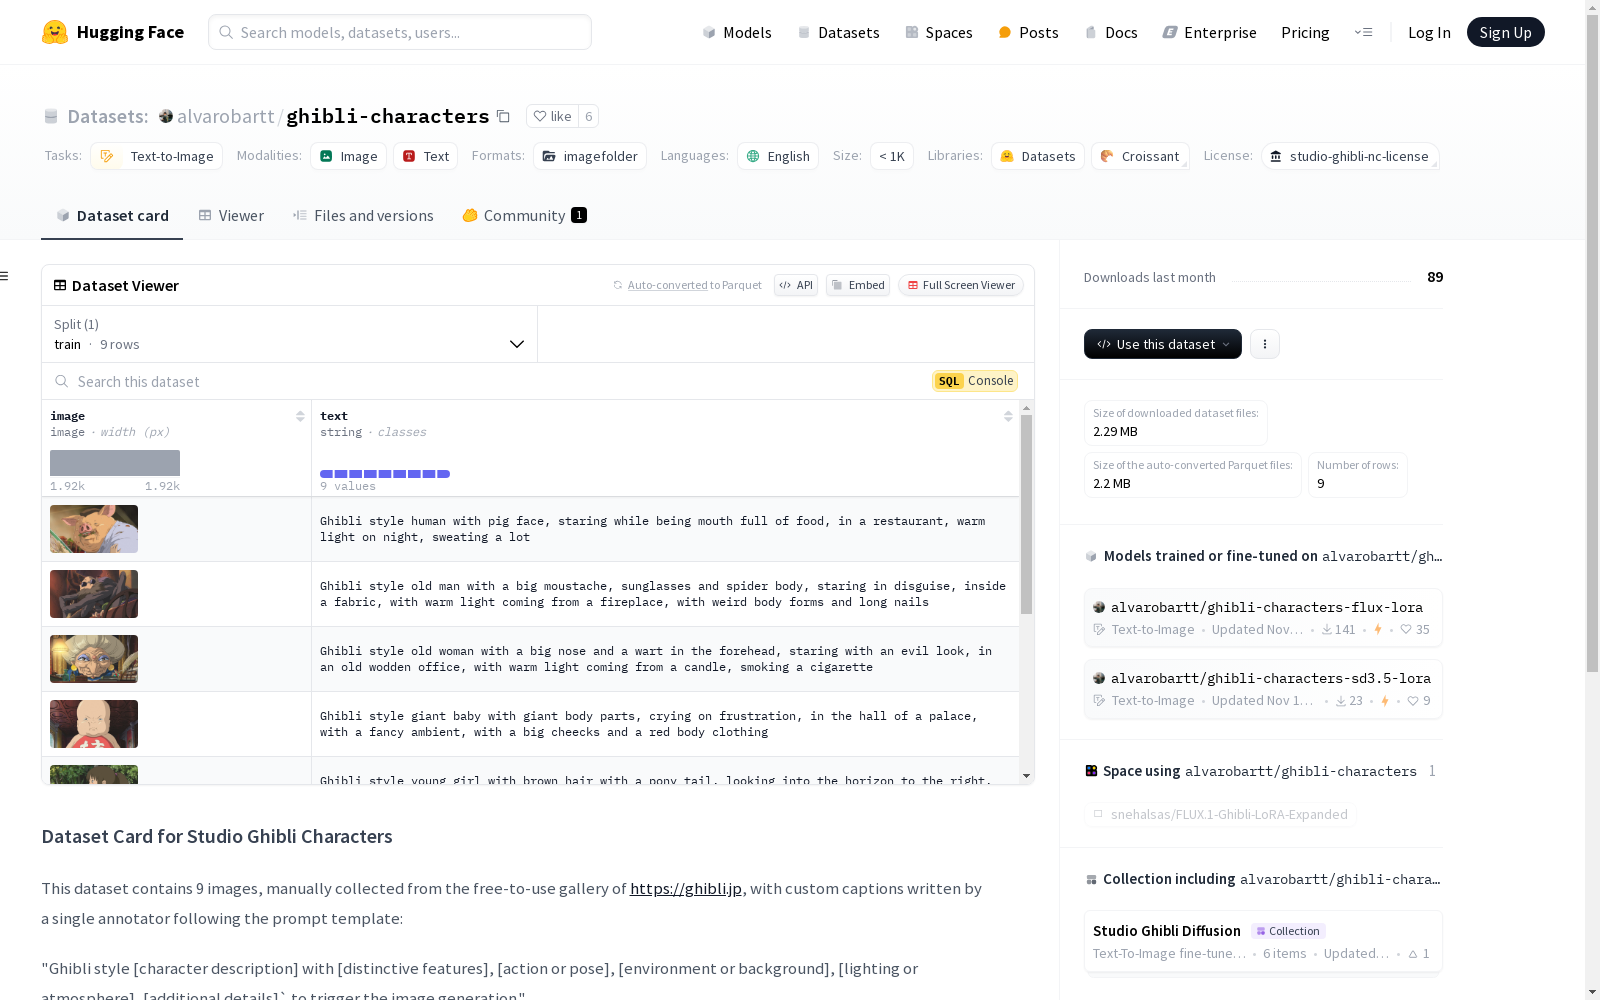
Task: Open the Community tab
Action: (x=524, y=215)
